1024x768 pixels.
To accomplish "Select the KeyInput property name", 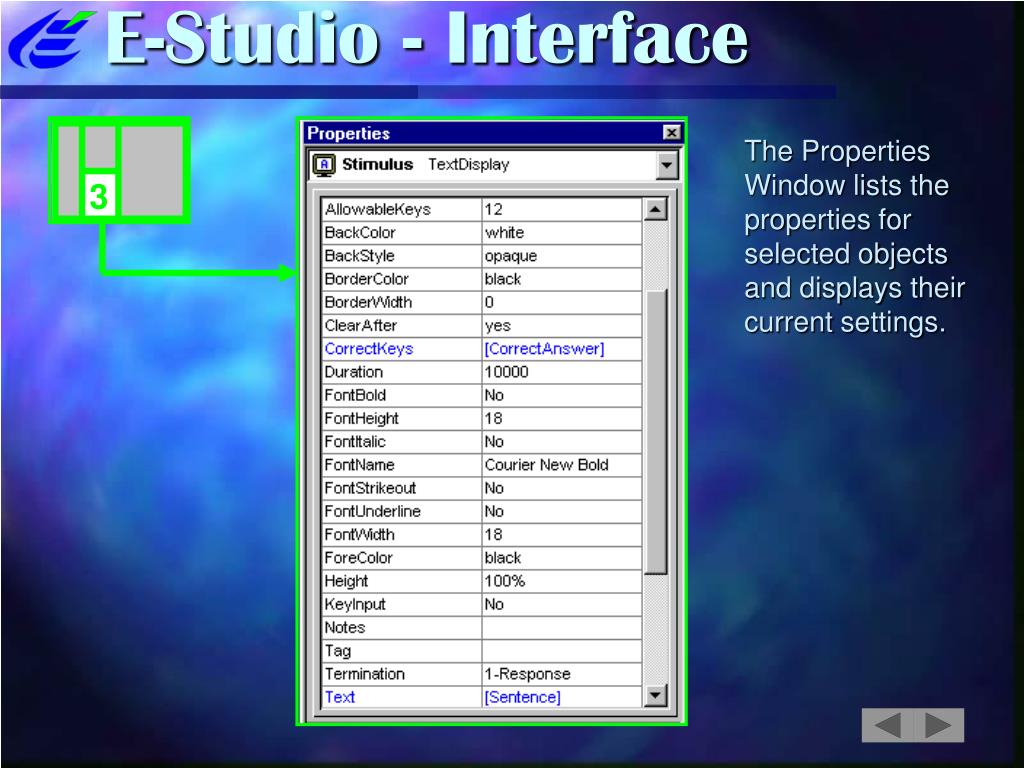I will click(x=402, y=605).
